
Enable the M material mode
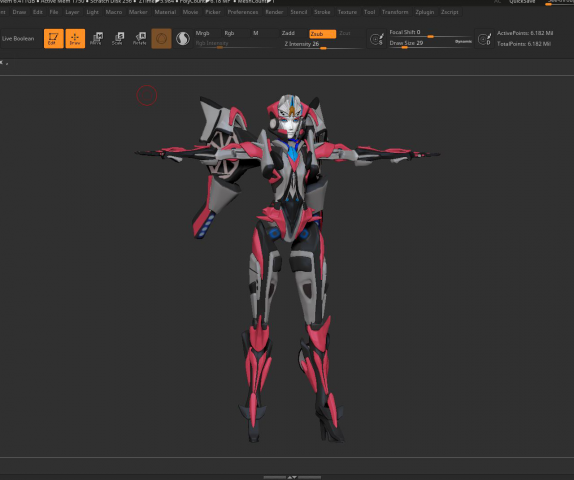pos(256,33)
